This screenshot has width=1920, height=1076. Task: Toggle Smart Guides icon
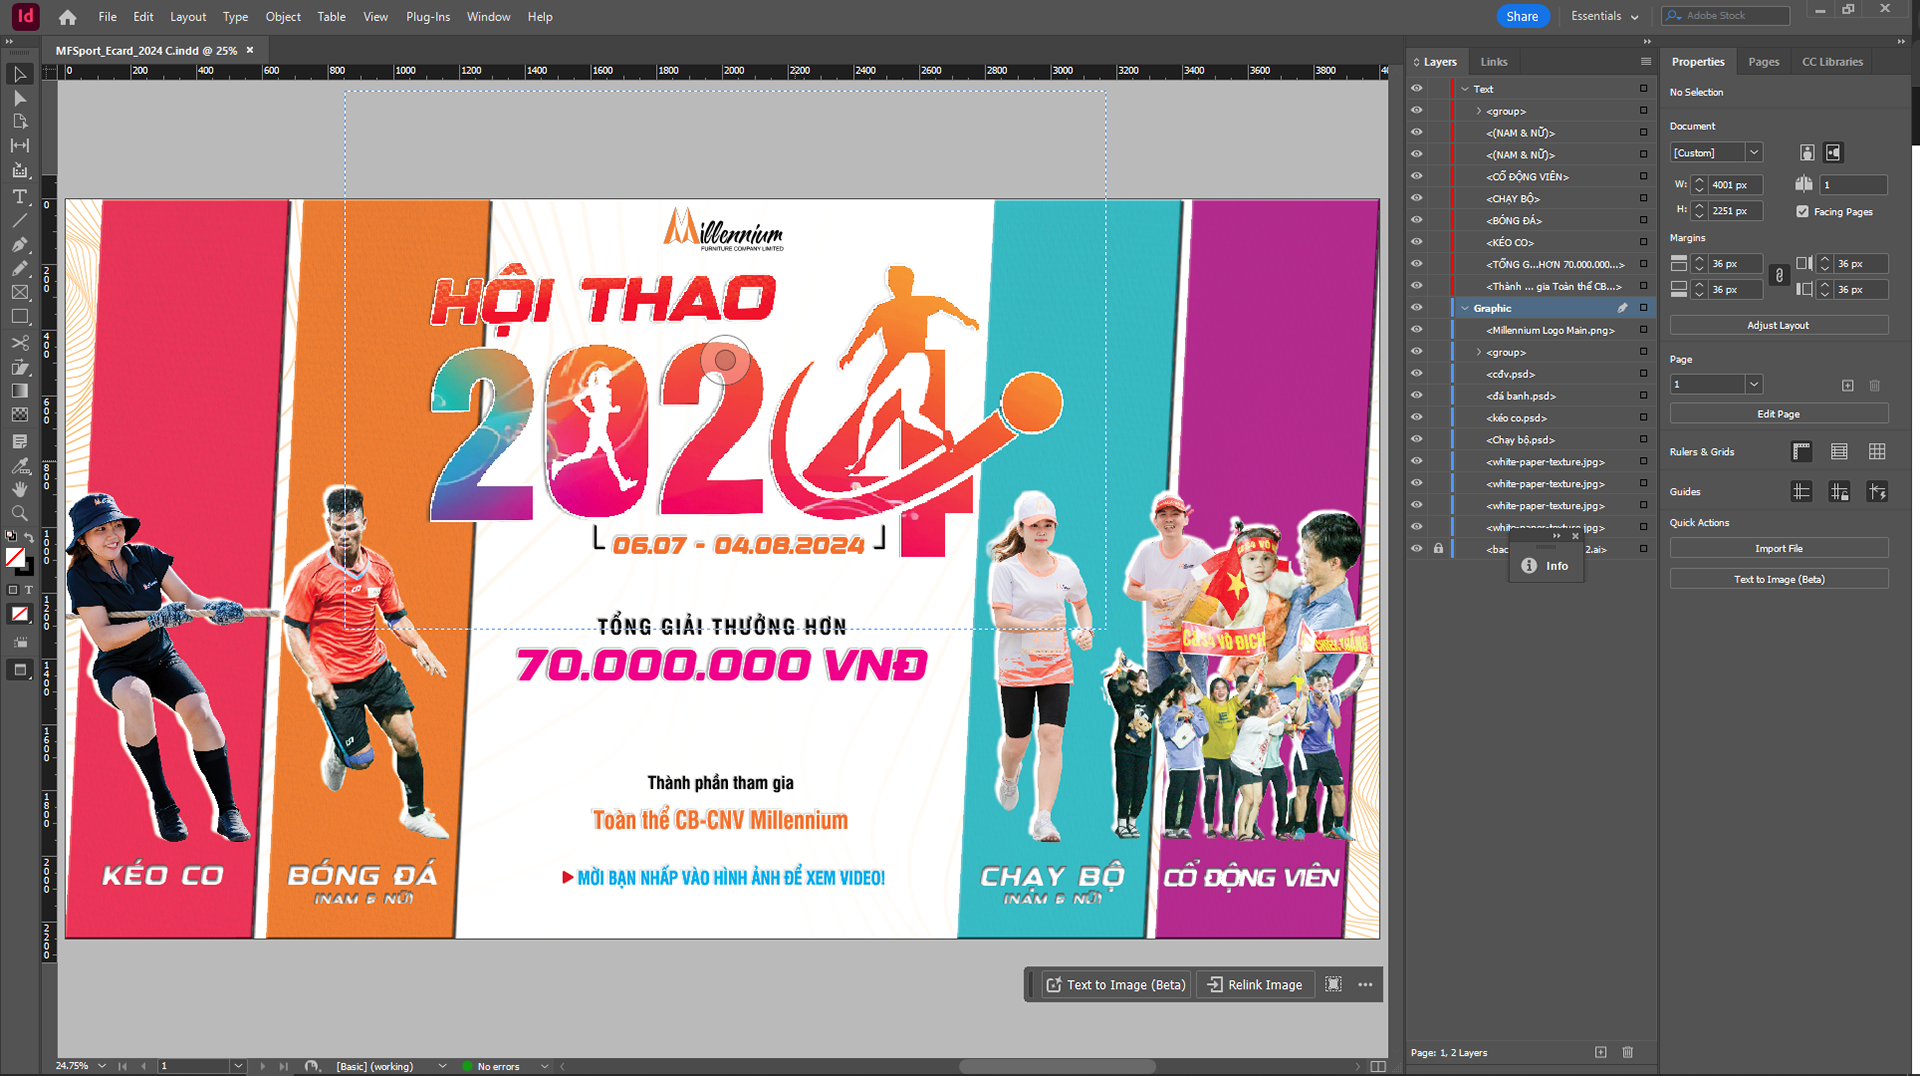1877,492
